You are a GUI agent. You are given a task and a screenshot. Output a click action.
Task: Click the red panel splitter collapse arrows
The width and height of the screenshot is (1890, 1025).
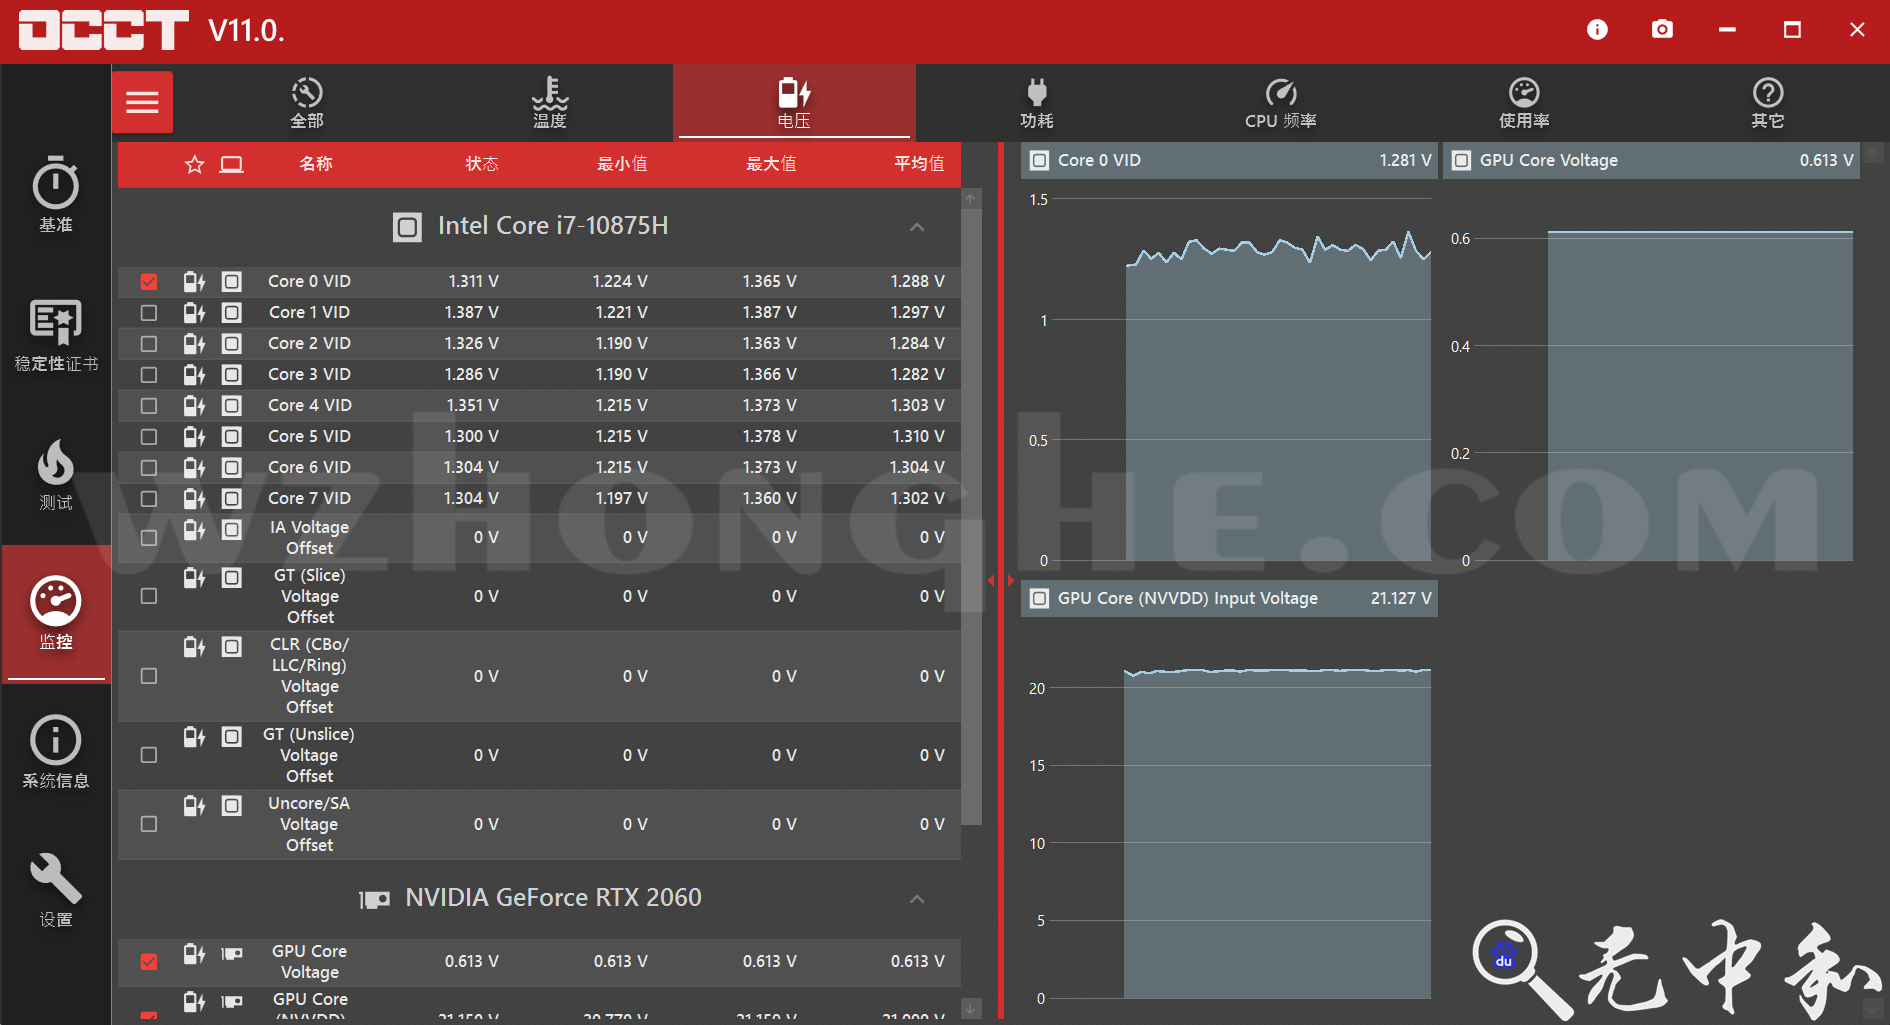click(1000, 580)
